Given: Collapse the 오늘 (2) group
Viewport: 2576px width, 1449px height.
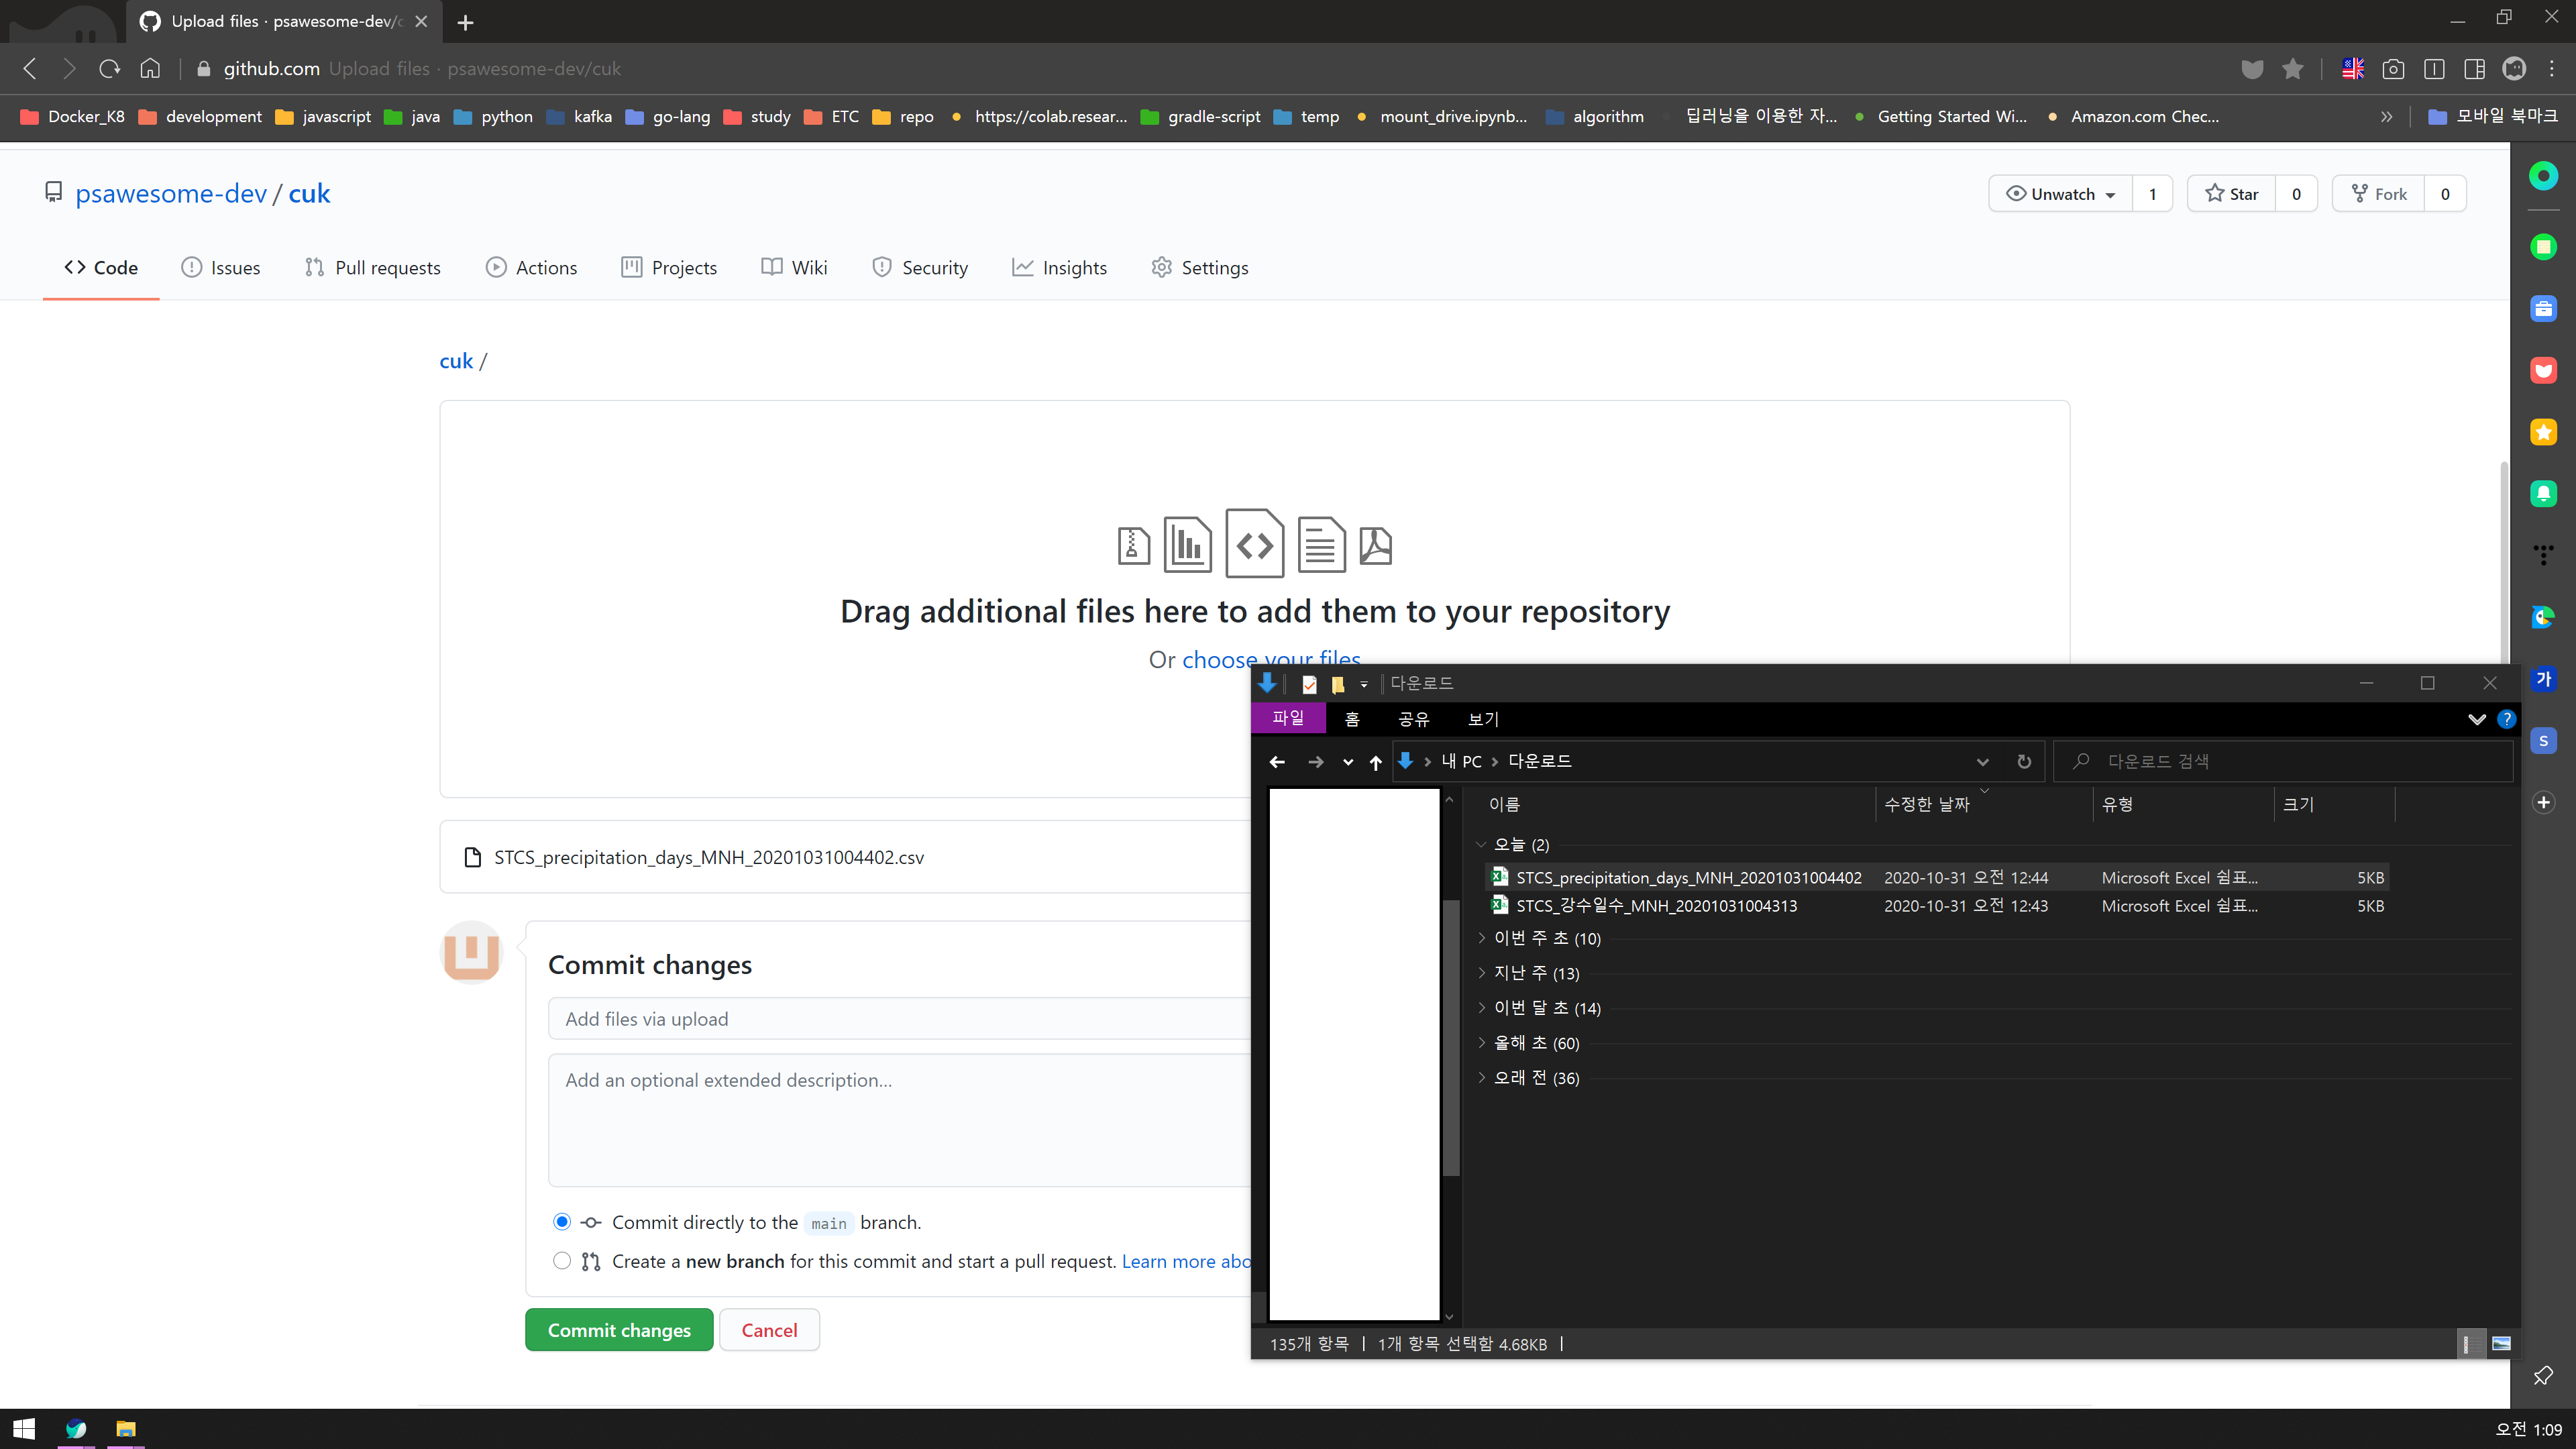Looking at the screenshot, I should (x=1481, y=844).
